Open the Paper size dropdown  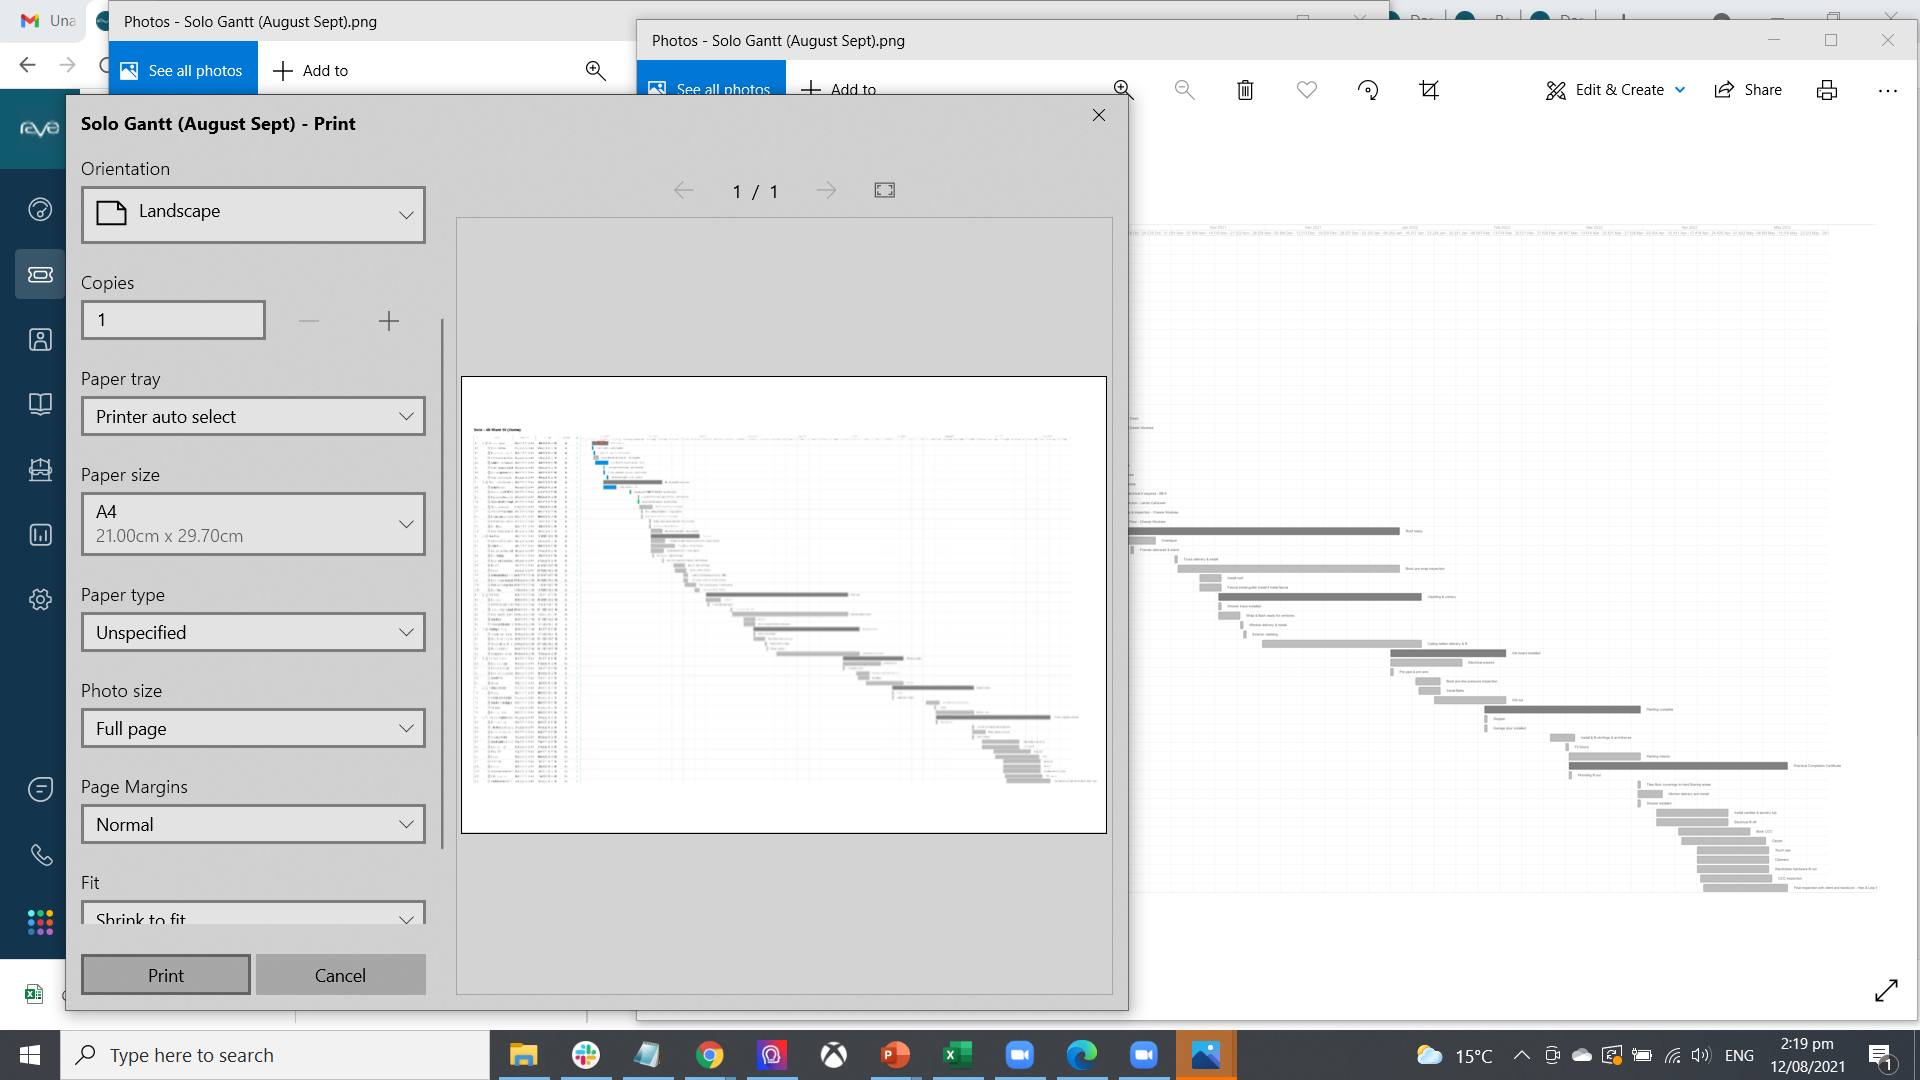point(253,523)
